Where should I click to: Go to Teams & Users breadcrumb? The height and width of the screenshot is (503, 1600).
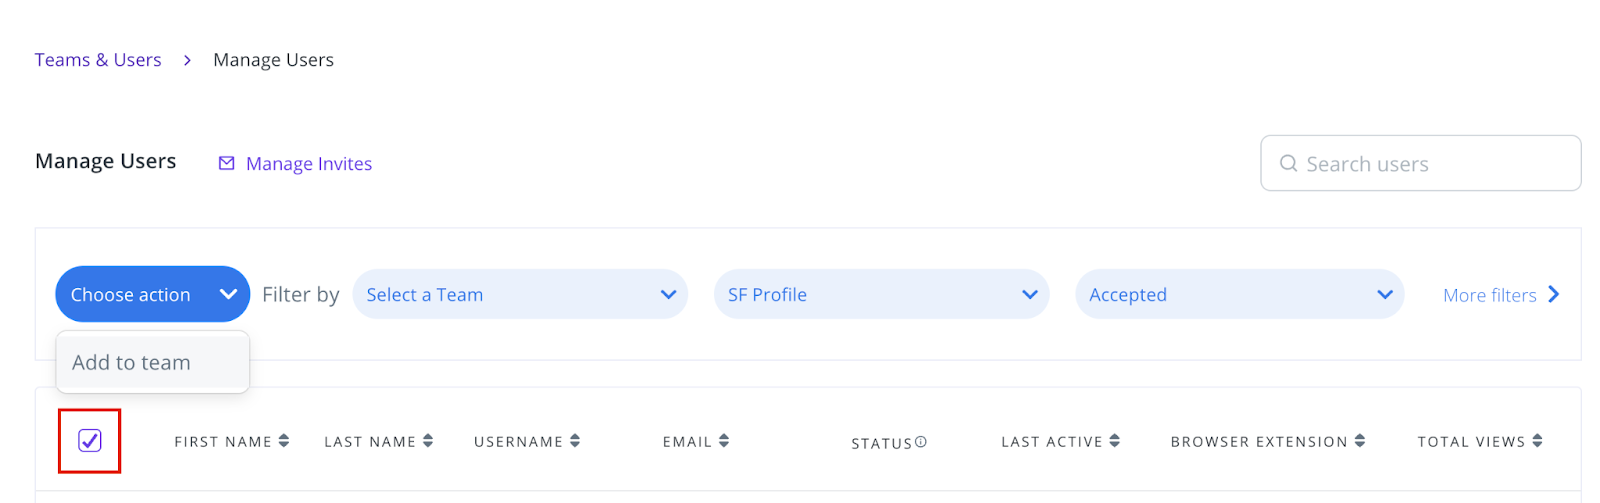(x=98, y=60)
